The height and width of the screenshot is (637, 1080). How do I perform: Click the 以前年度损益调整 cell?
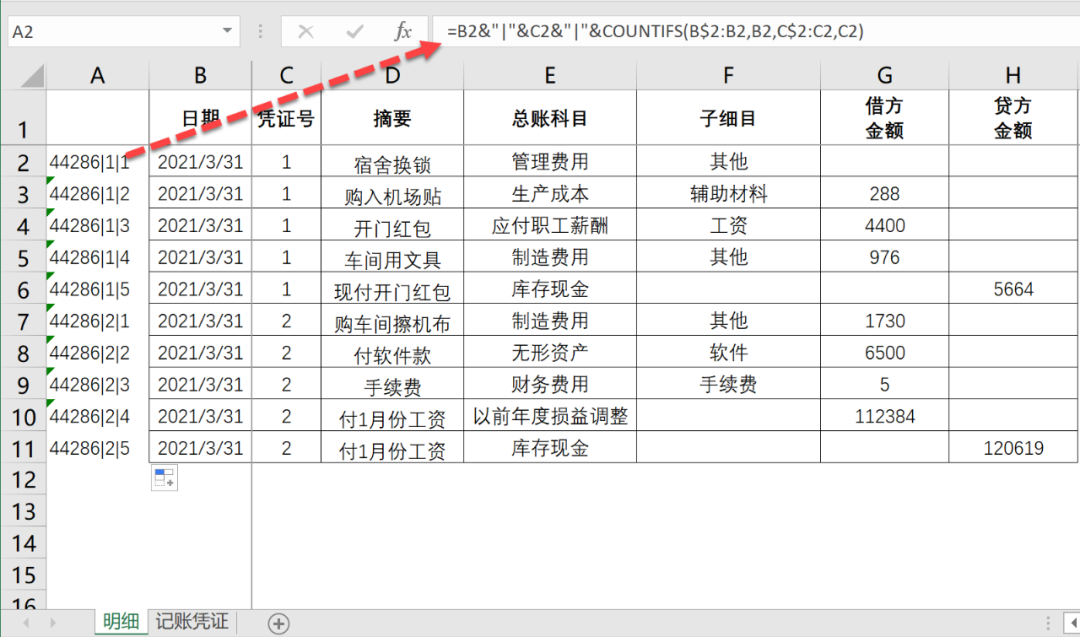pyautogui.click(x=550, y=416)
